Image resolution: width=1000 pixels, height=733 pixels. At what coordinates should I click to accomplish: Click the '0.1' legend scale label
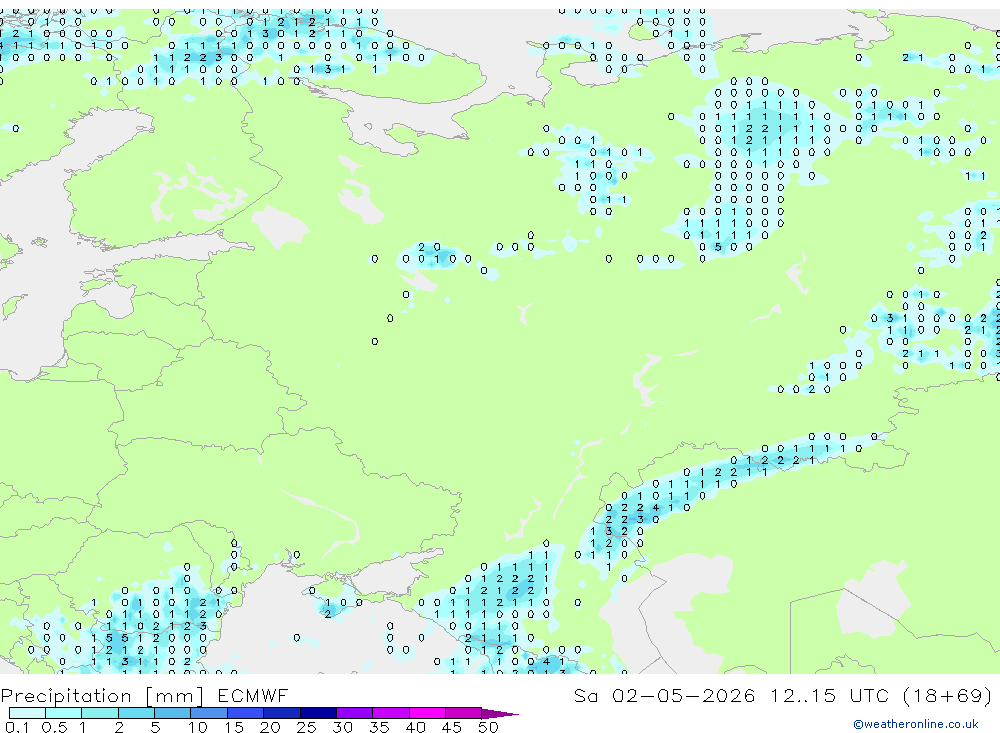(17, 727)
